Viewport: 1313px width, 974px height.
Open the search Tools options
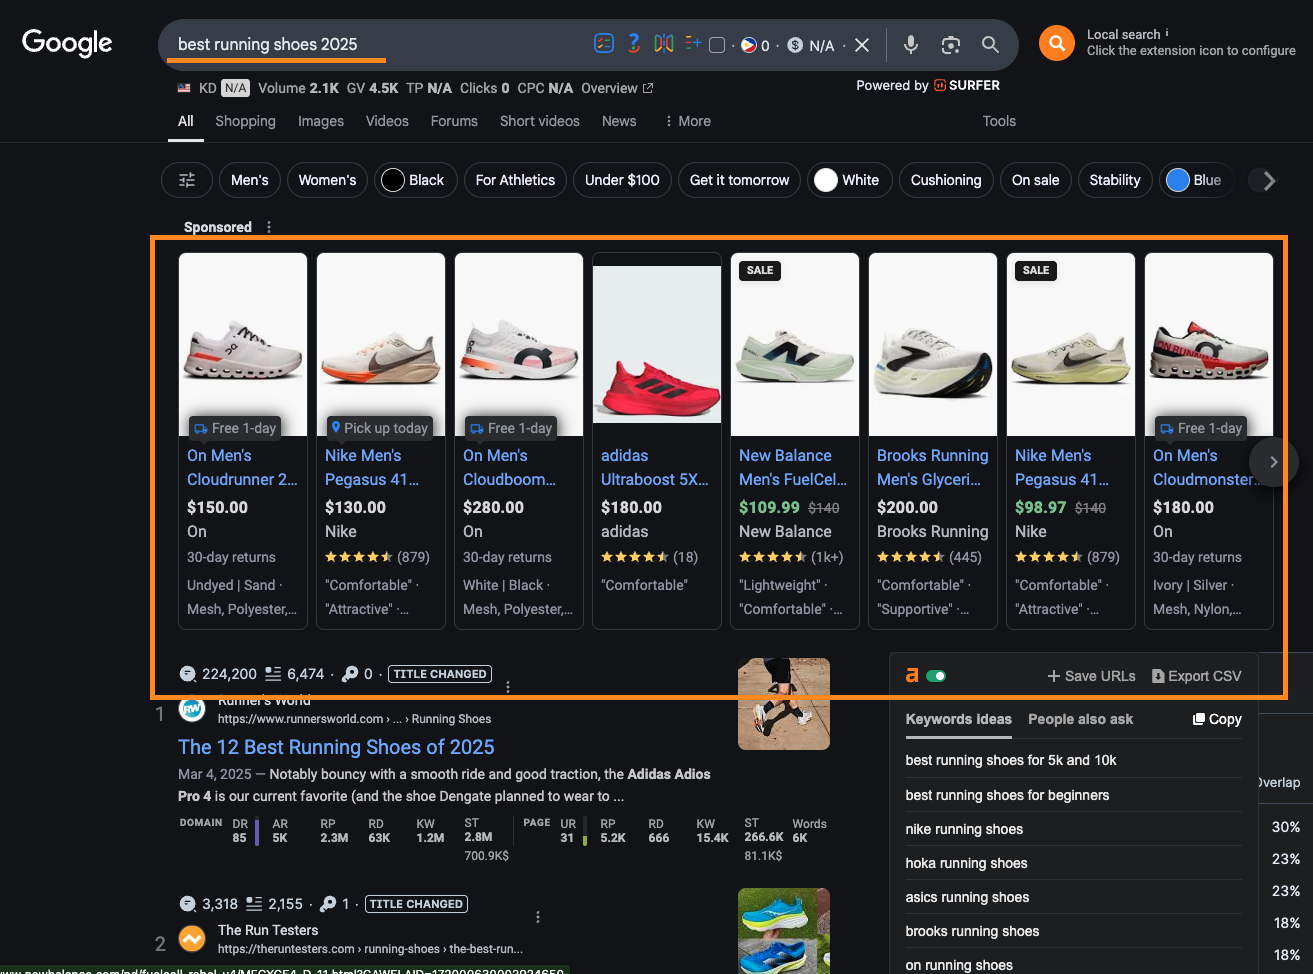[x=999, y=121]
